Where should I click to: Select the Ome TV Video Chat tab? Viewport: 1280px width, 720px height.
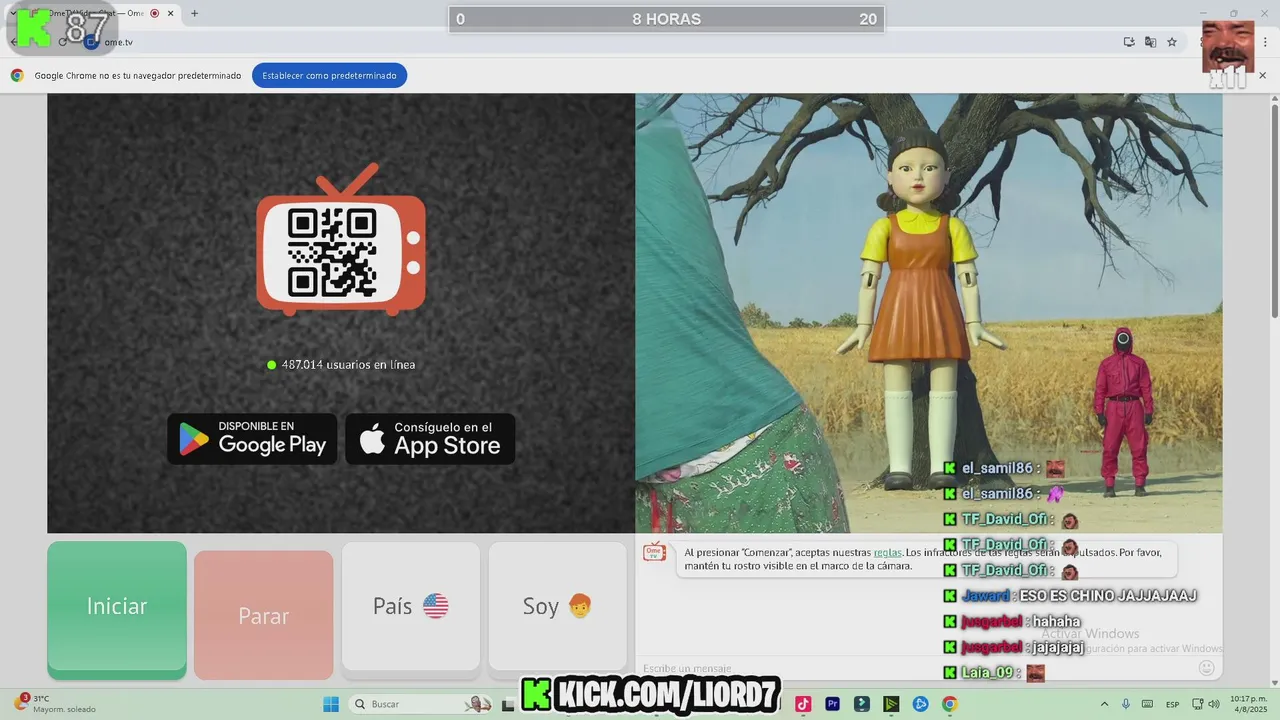tap(100, 13)
